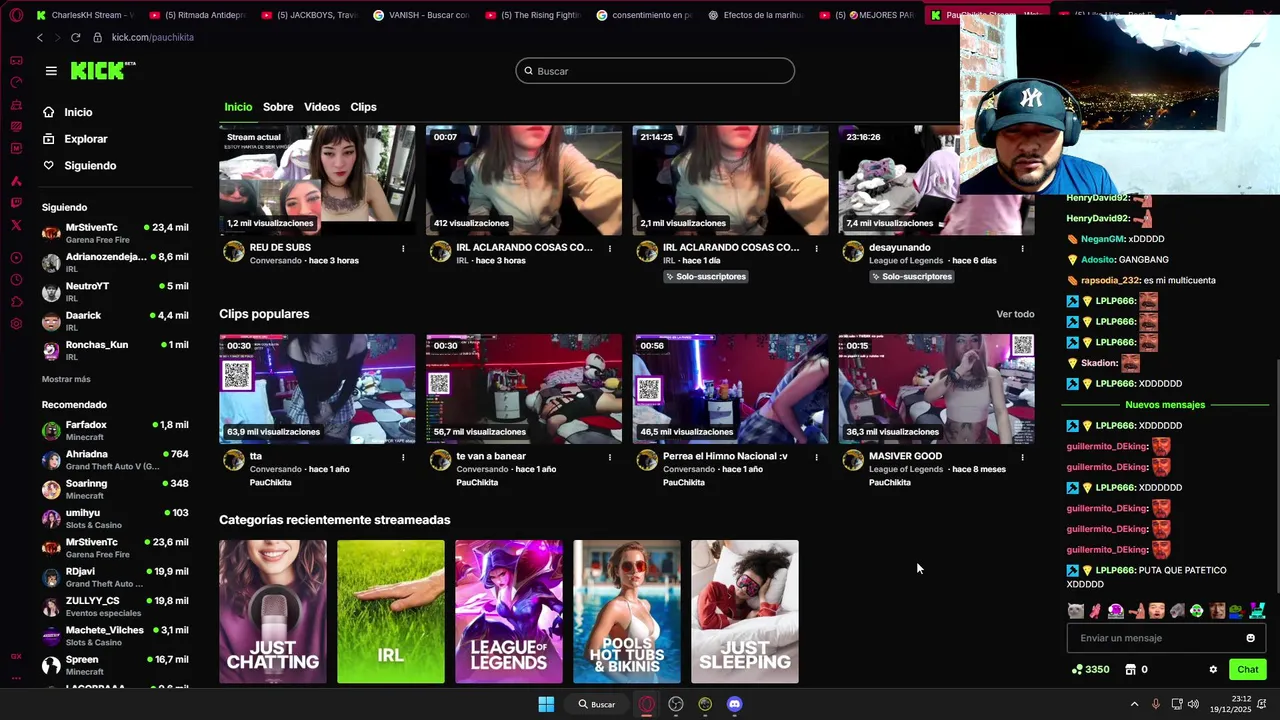
Task: Open Opera sidebar settings gear
Action: (16, 323)
